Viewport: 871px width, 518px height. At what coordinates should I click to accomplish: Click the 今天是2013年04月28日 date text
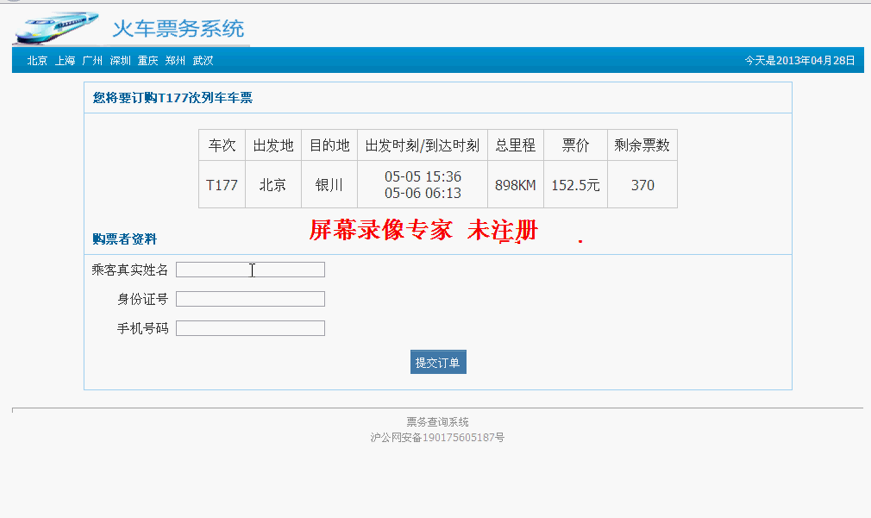[x=799, y=61]
